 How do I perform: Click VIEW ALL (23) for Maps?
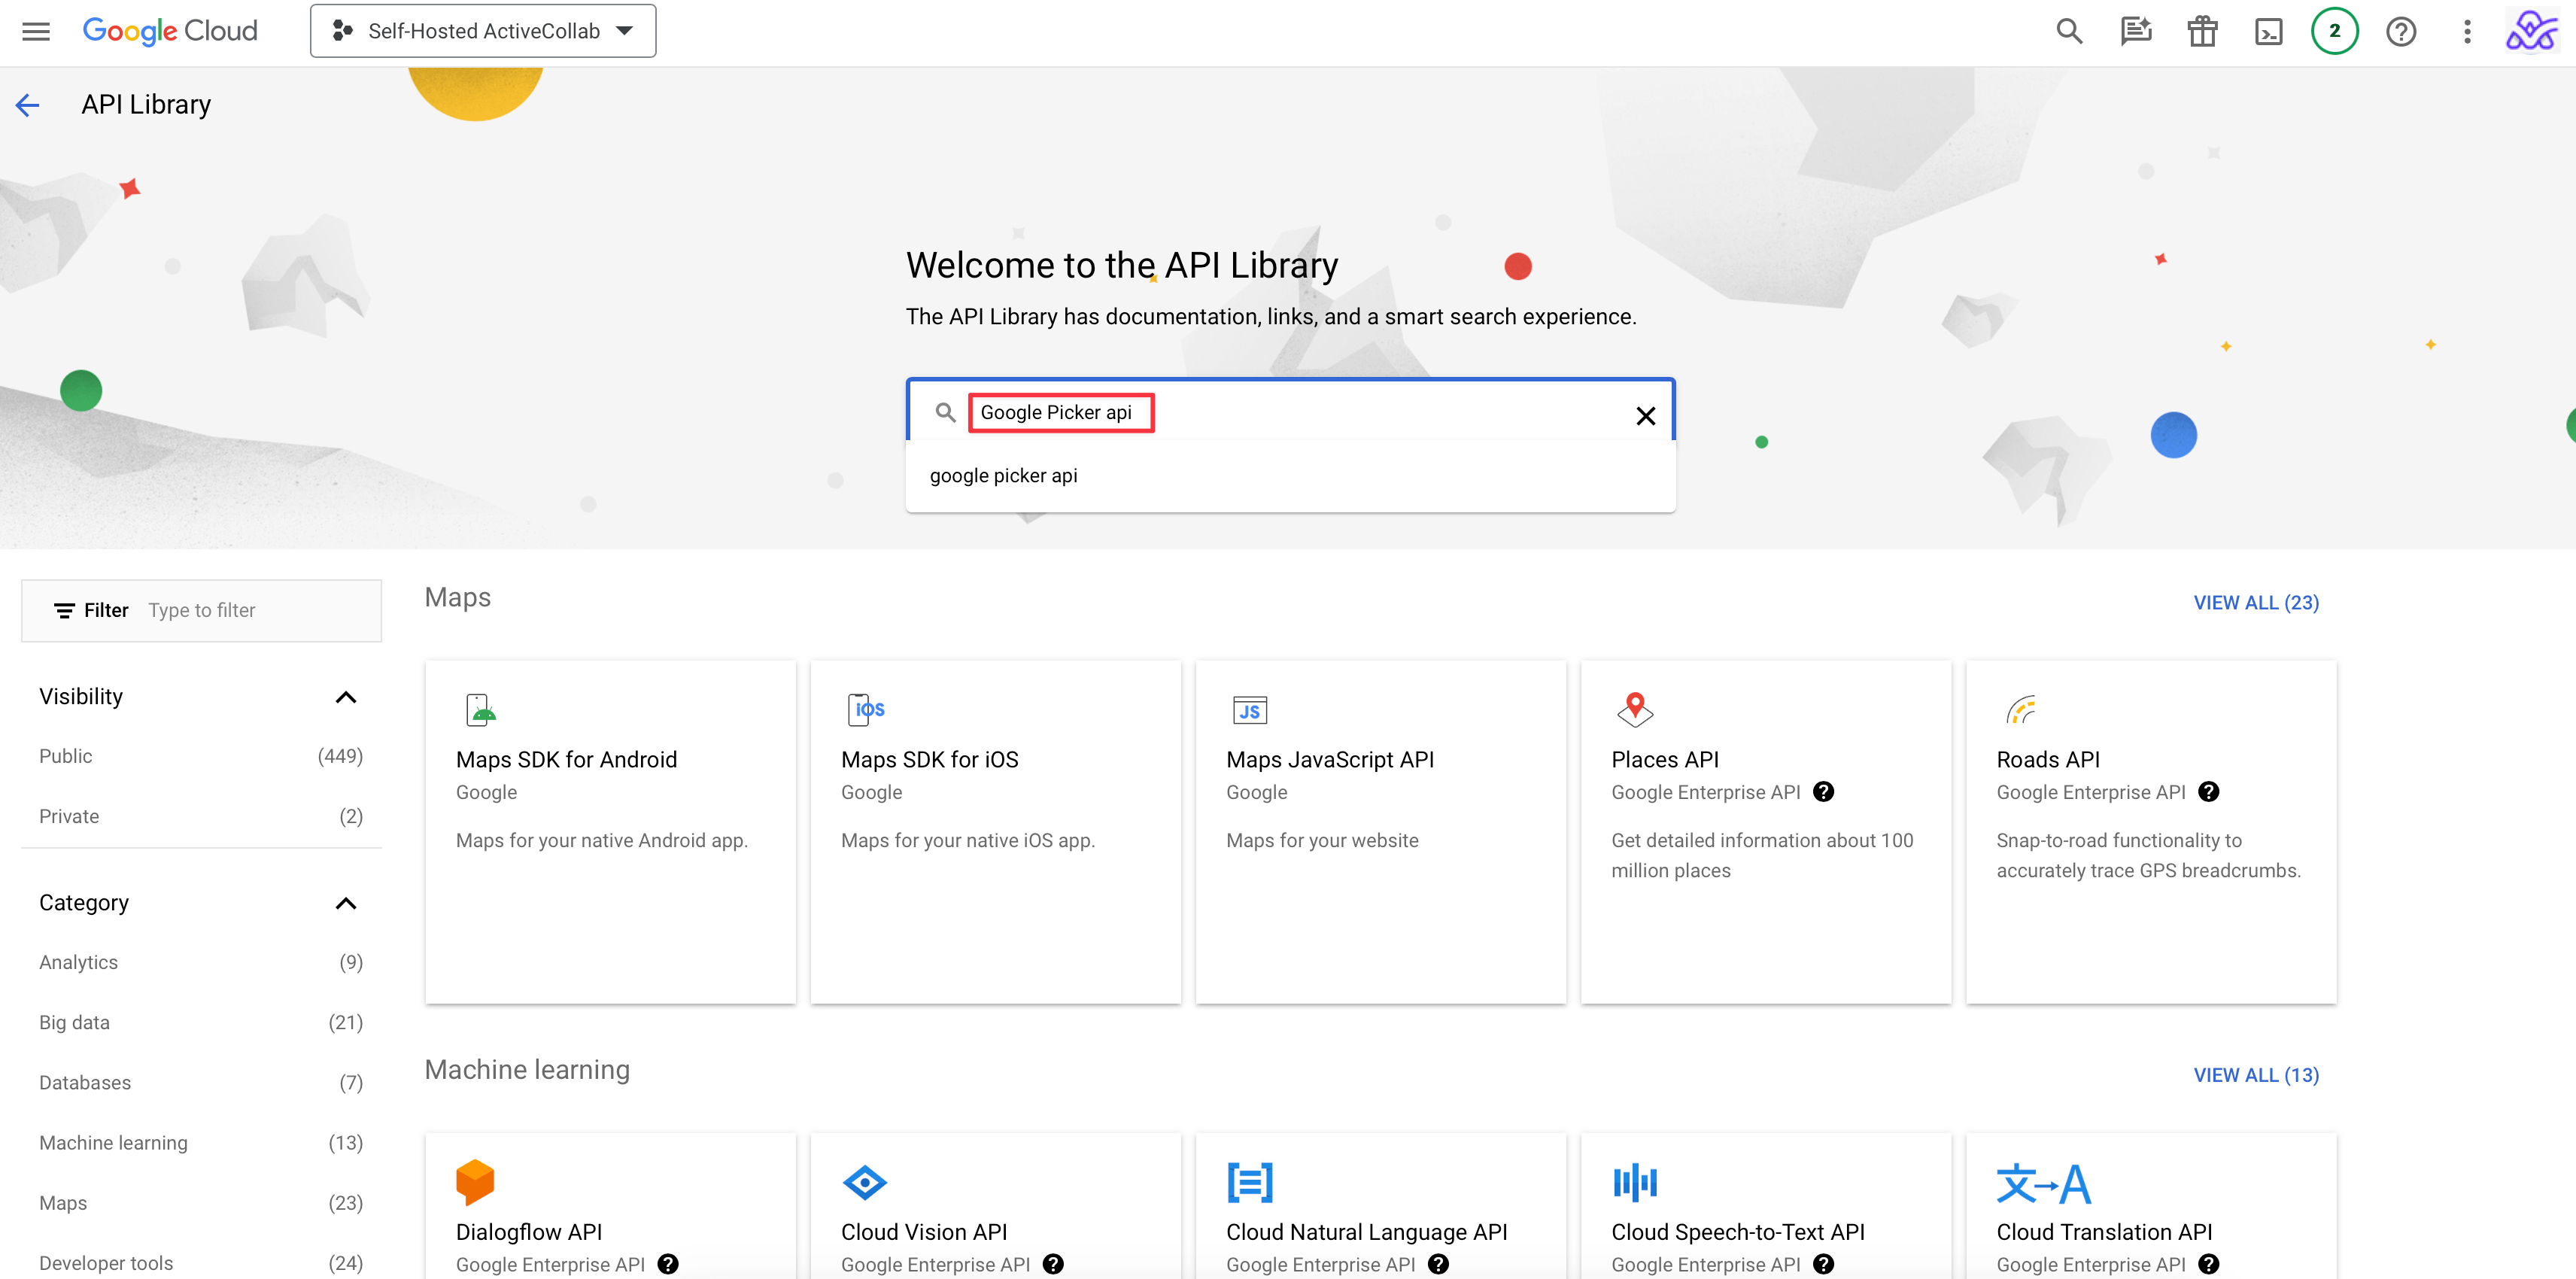click(2255, 602)
